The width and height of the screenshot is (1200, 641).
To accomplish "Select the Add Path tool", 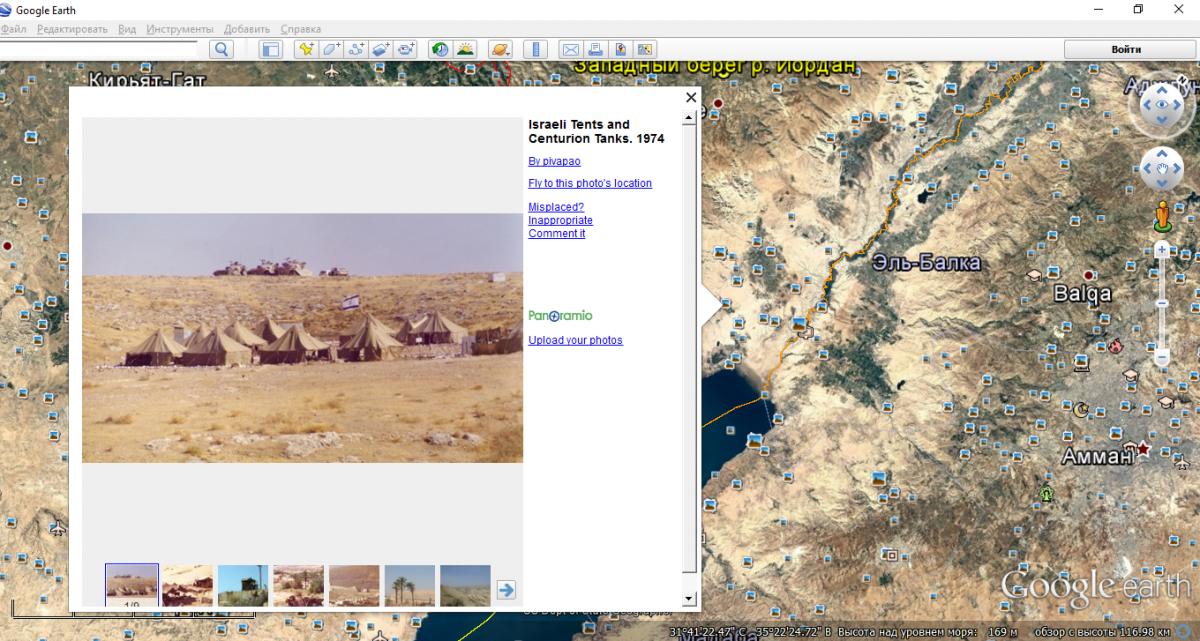I will 356,49.
